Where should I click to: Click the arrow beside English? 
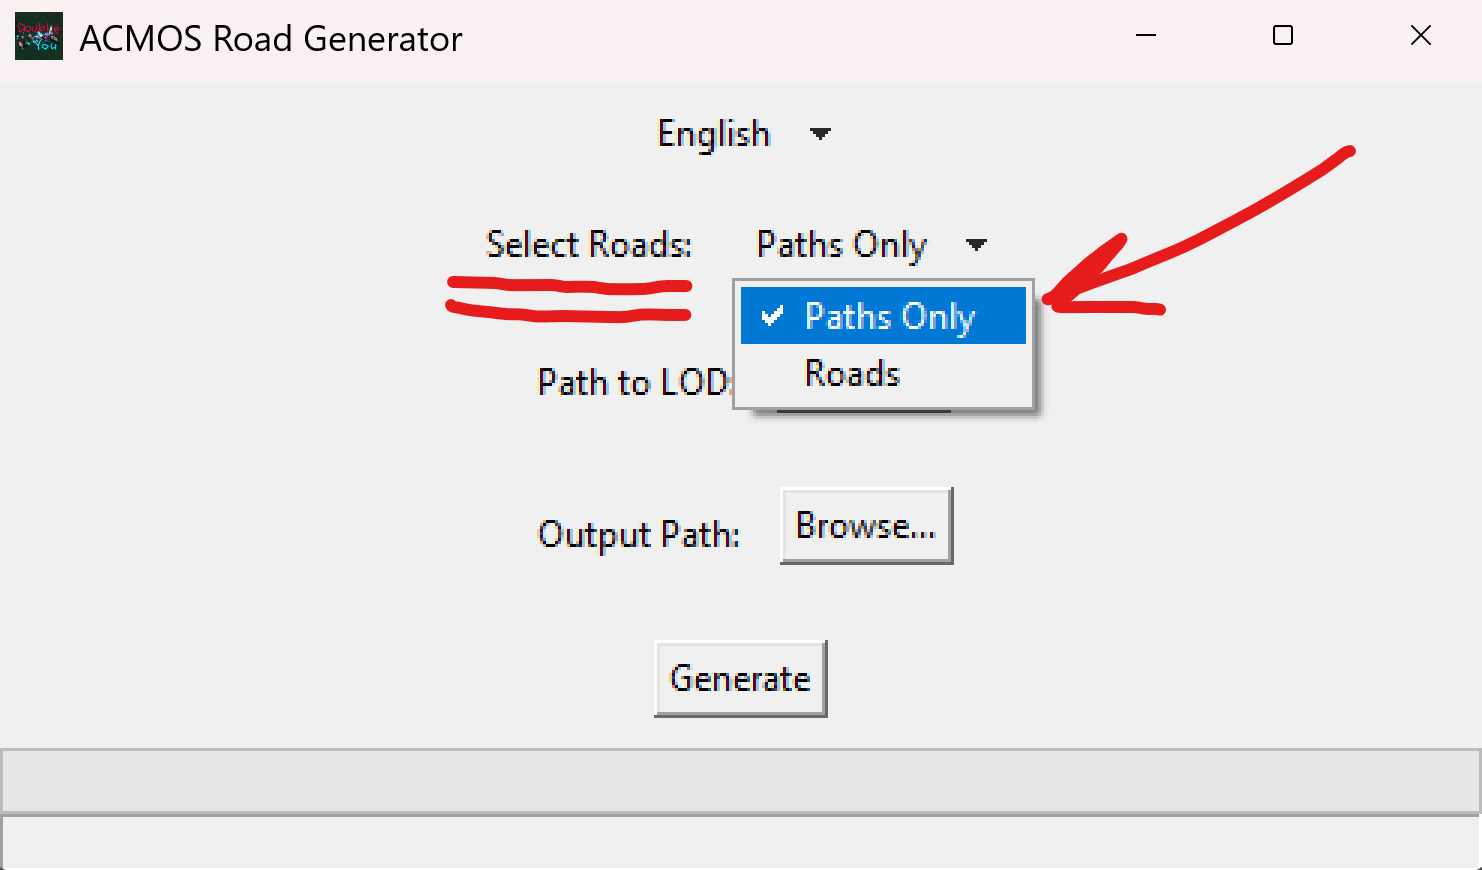820,134
